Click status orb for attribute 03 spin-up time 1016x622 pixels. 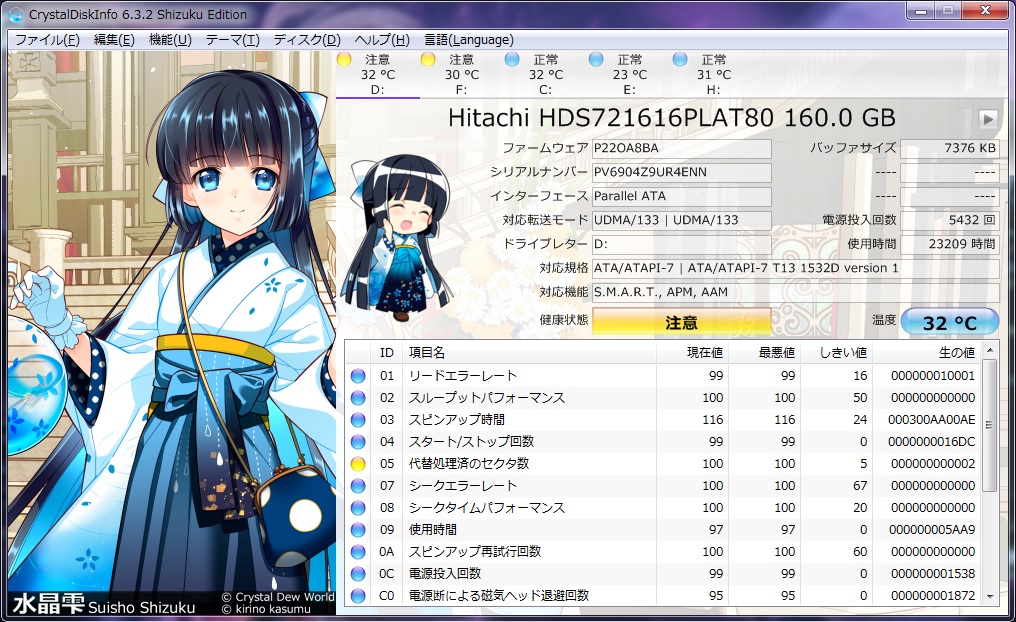tap(358, 420)
